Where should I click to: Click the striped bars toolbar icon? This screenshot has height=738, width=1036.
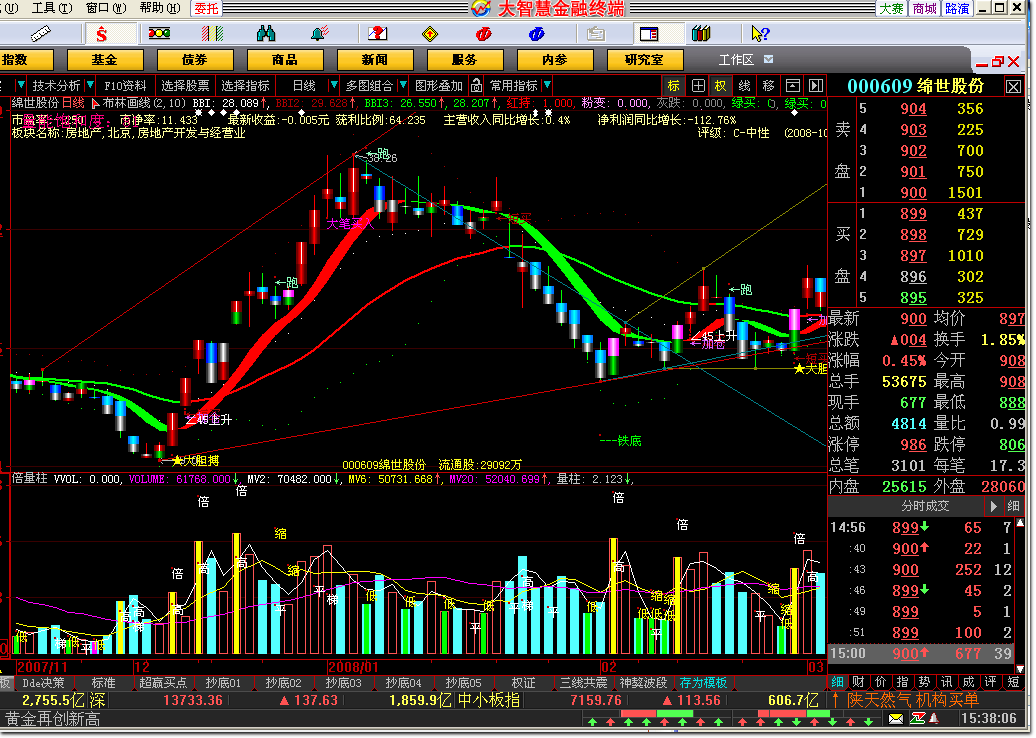click(x=212, y=33)
